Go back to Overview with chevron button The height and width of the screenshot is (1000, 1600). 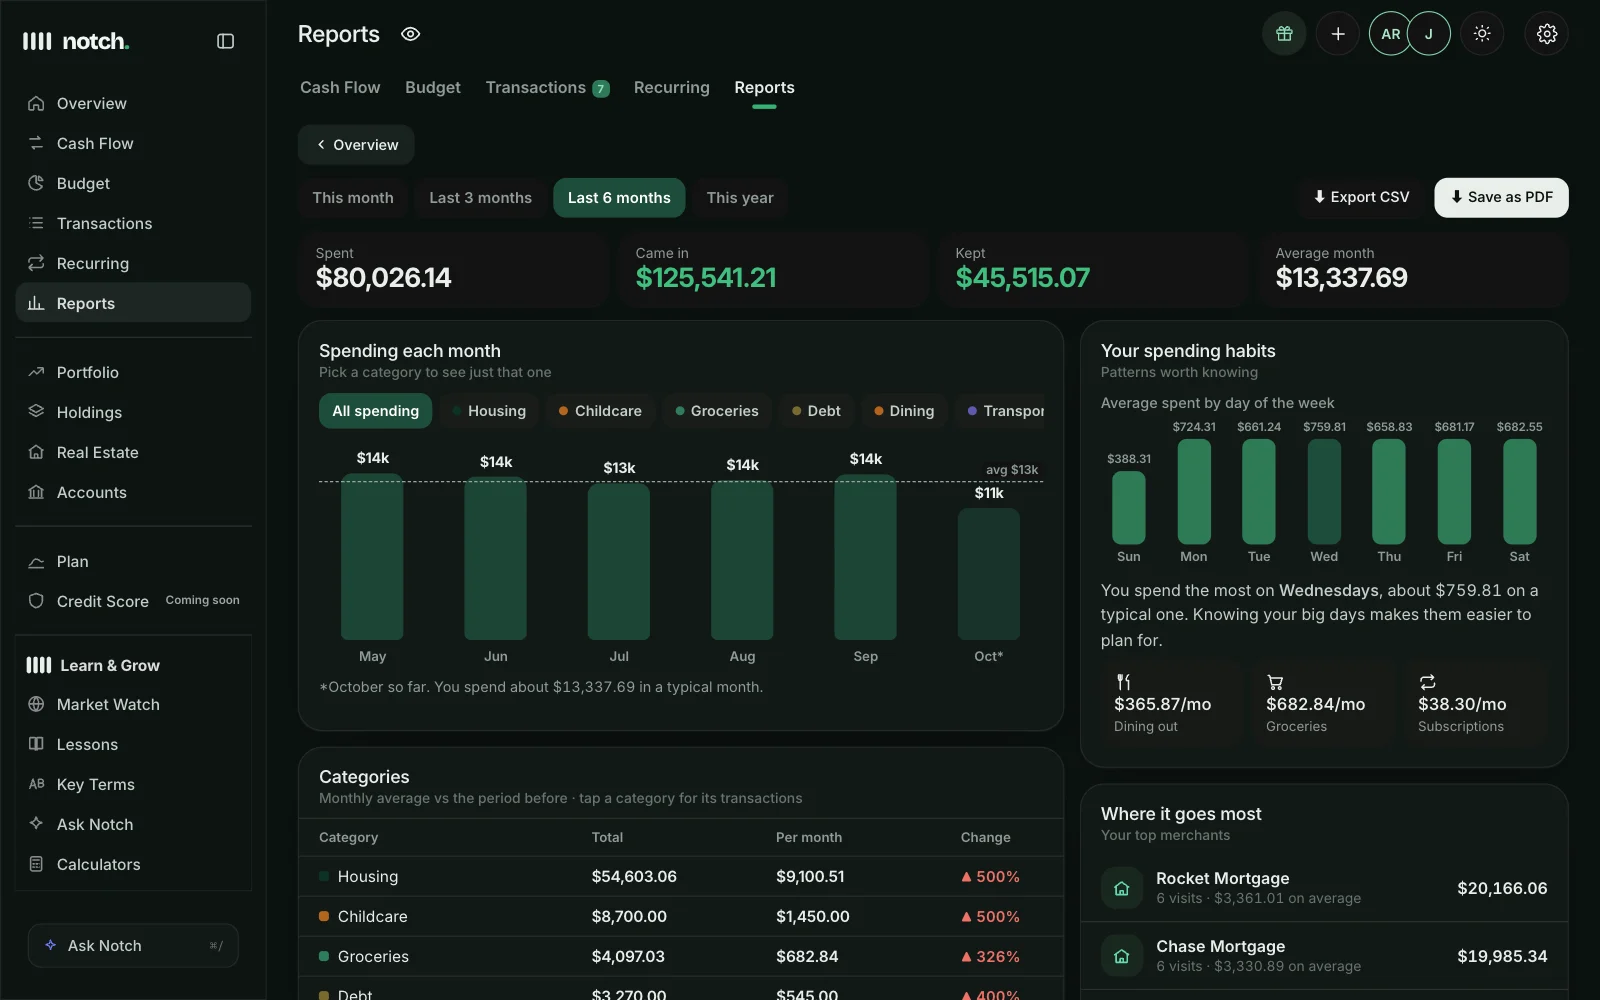356,145
